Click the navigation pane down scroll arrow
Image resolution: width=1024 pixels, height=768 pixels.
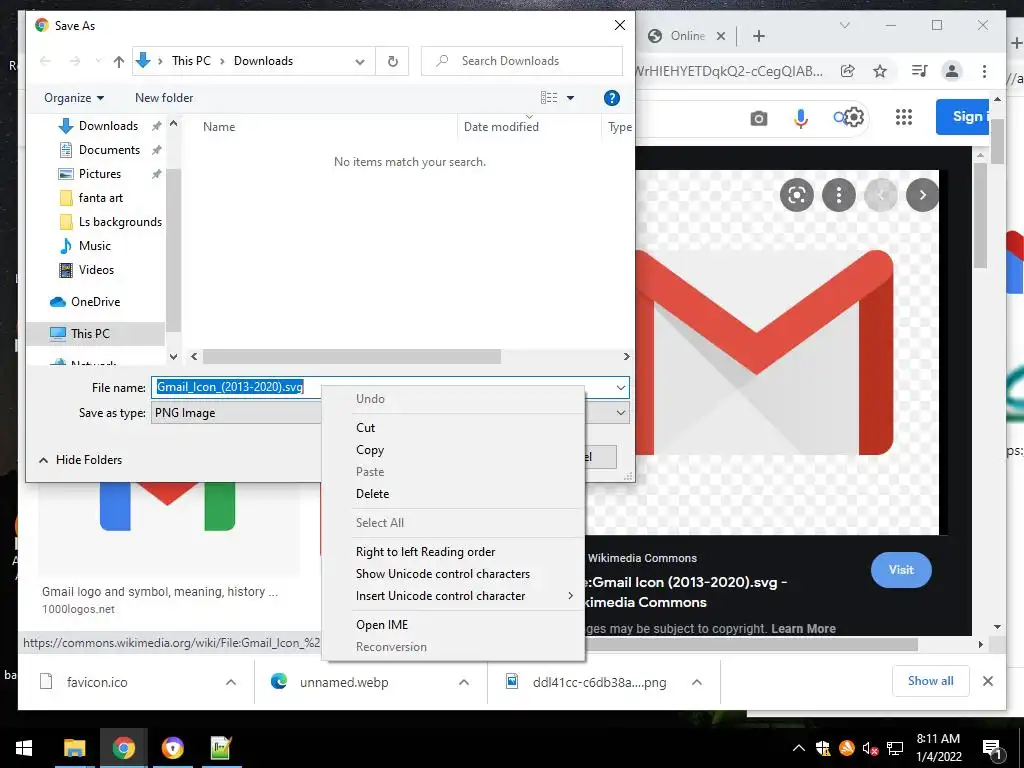[x=173, y=357]
